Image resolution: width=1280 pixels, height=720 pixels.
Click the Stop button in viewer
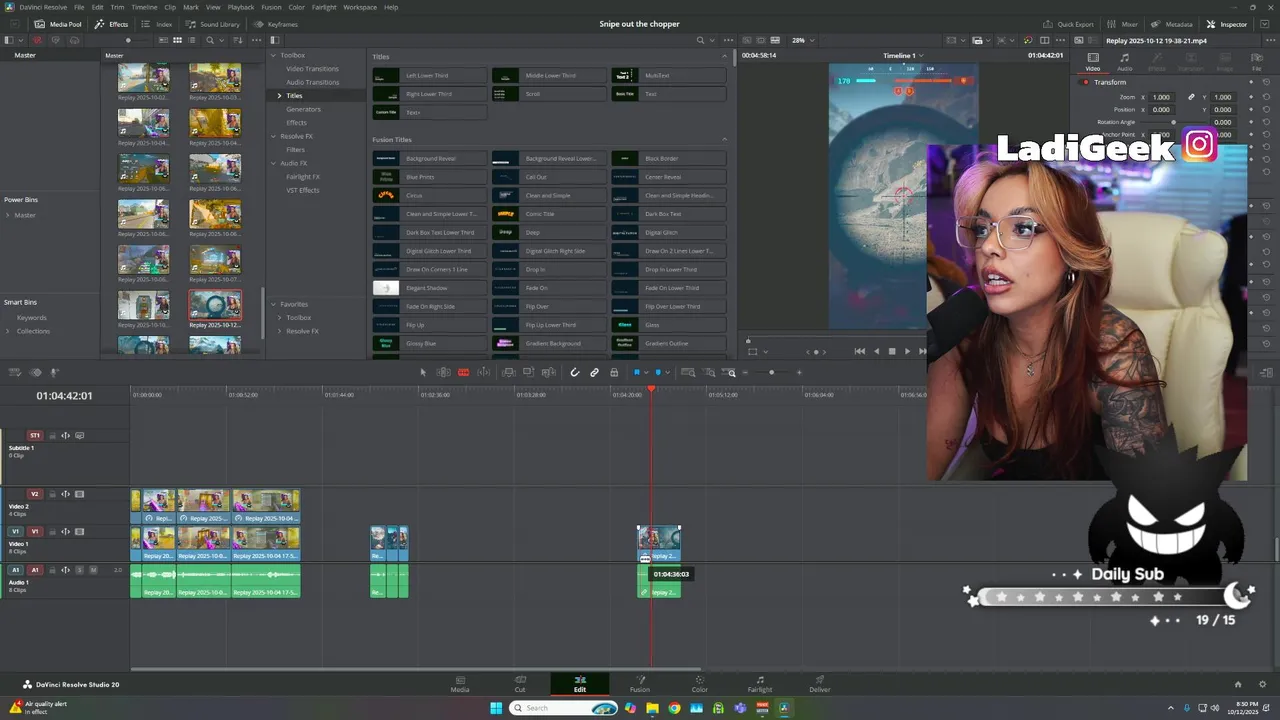click(x=892, y=351)
